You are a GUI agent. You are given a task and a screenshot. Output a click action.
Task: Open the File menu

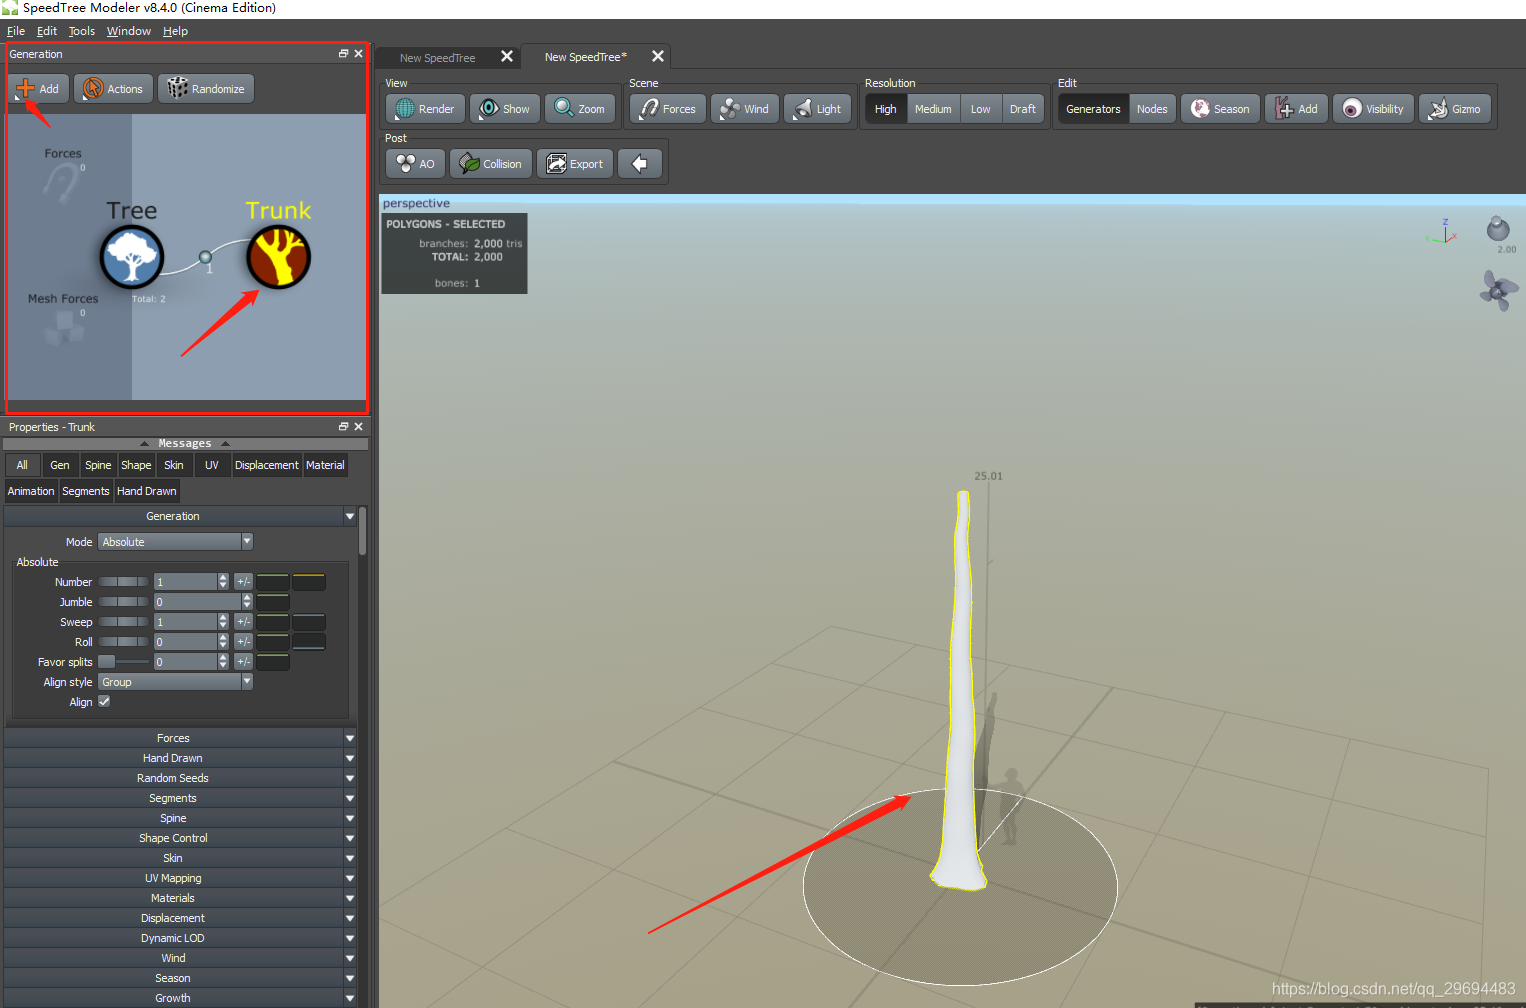pos(16,31)
